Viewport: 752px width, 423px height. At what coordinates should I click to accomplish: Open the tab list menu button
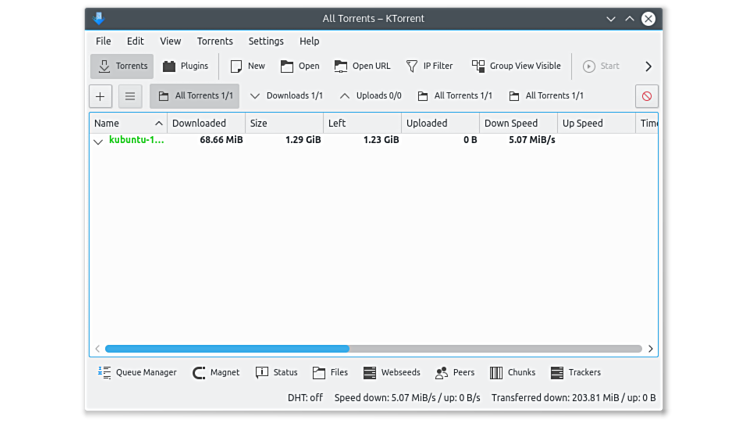[129, 96]
